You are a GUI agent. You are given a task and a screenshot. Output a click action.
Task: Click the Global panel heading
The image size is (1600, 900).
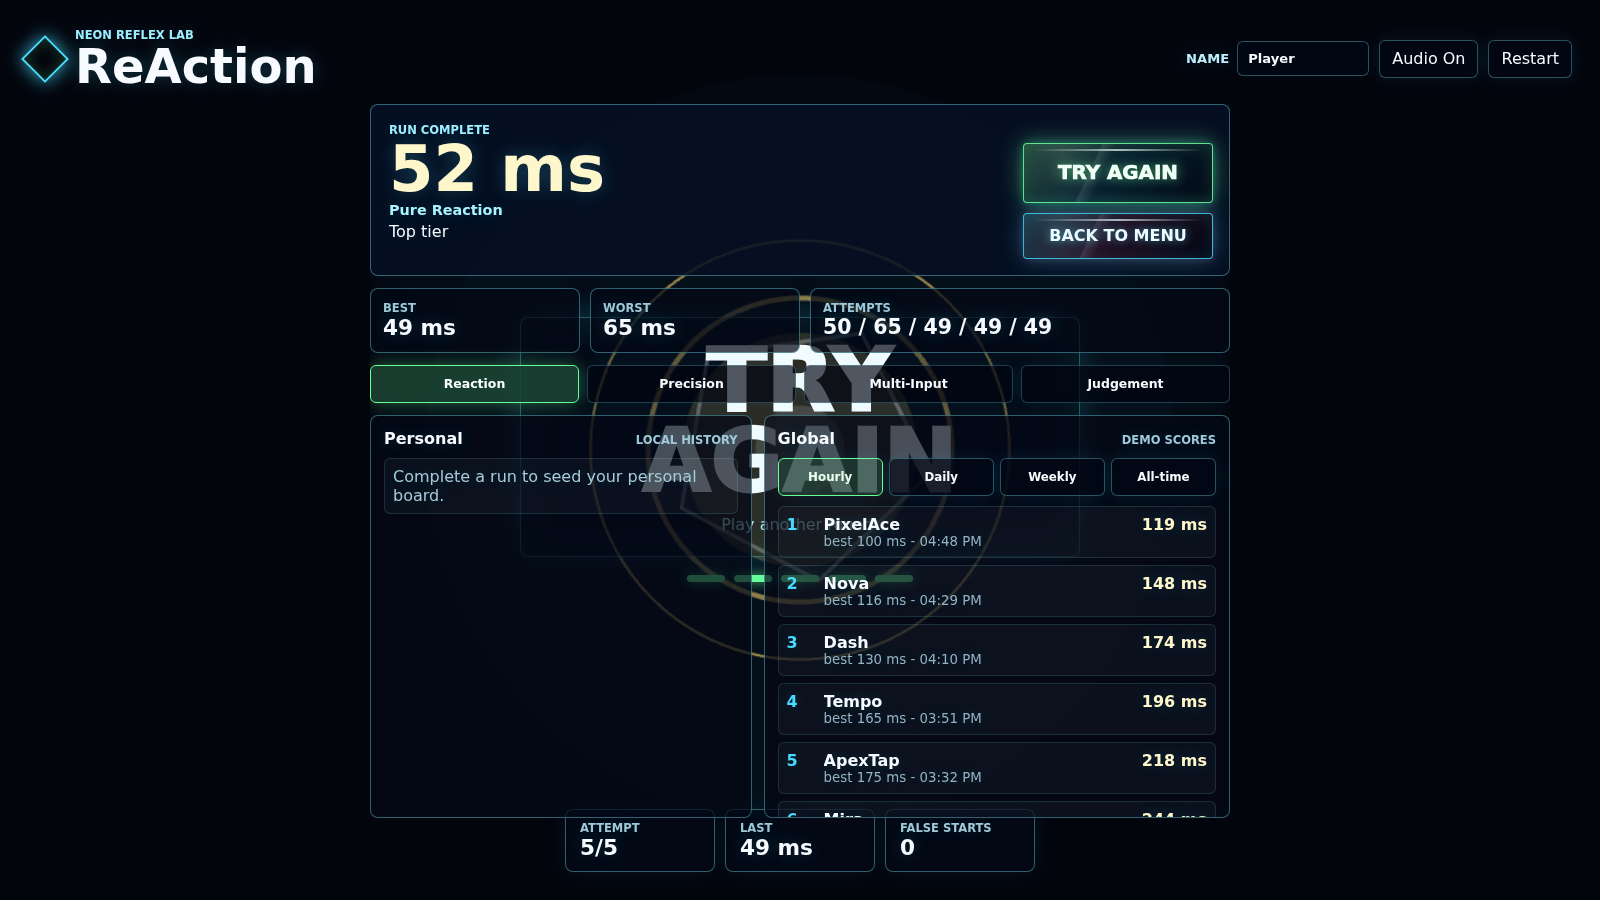tap(806, 439)
